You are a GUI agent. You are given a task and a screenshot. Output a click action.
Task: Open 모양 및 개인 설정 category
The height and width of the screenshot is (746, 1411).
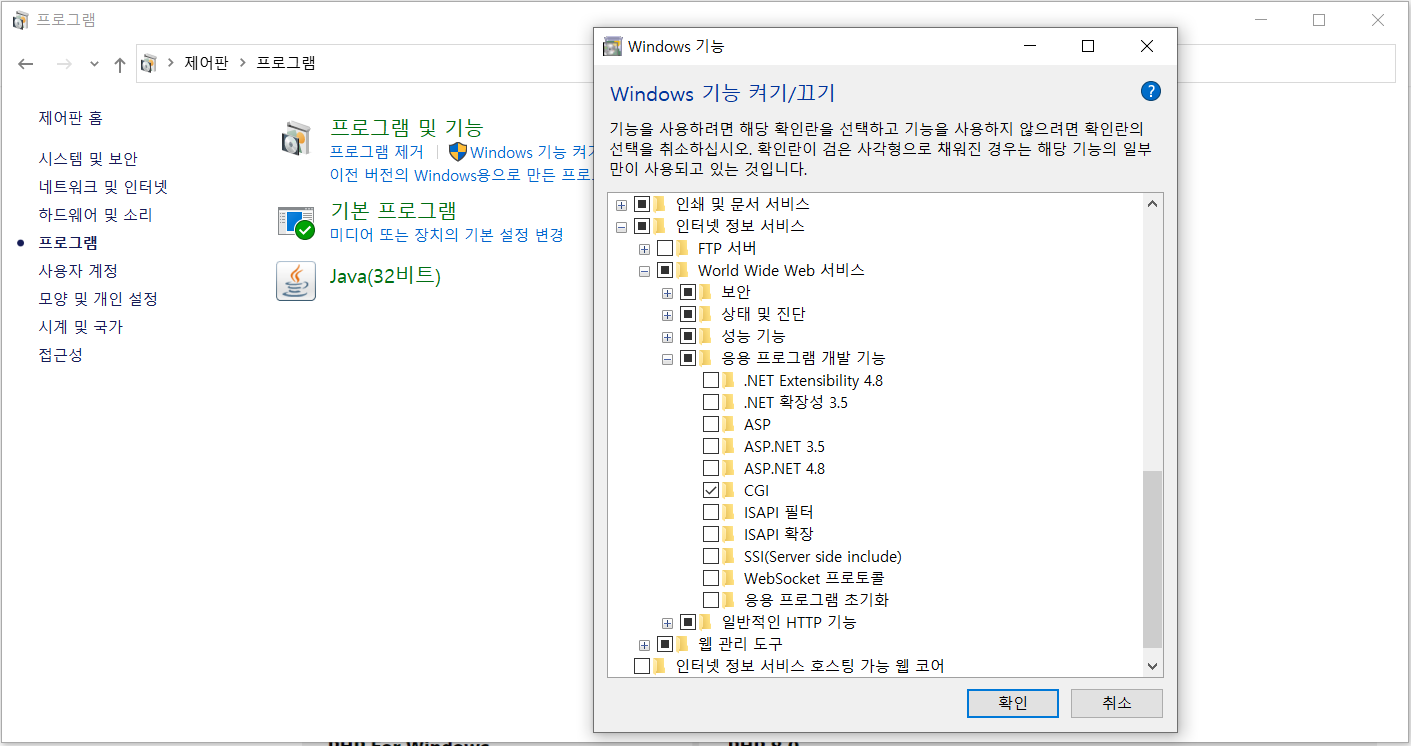pyautogui.click(x=98, y=299)
